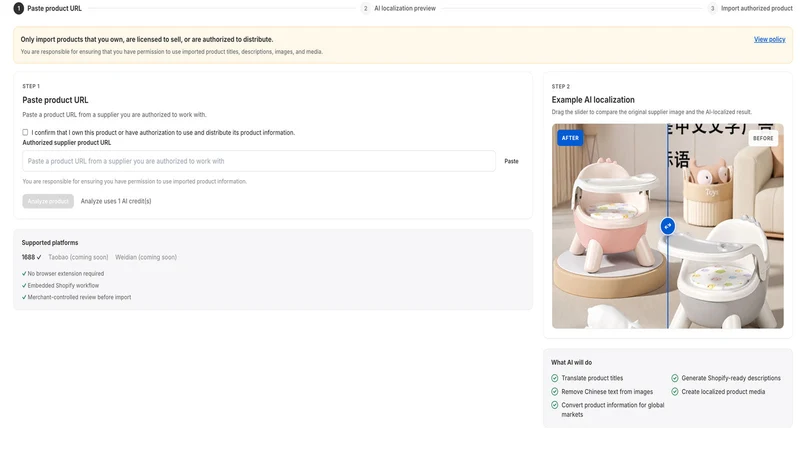The image size is (800, 450).
Task: Check the product authorization confirmation checkbox
Action: [x=25, y=132]
